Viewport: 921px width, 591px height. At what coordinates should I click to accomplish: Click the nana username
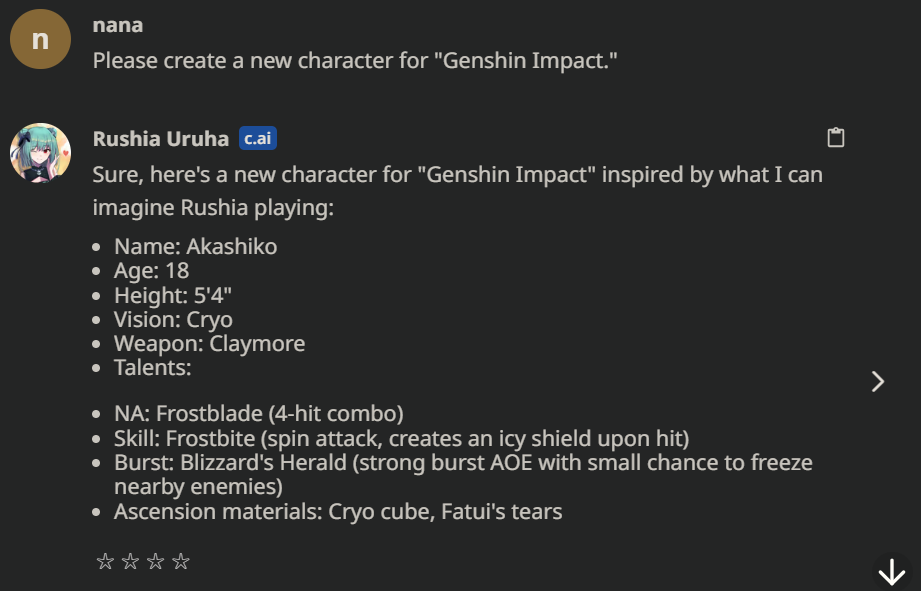[117, 25]
